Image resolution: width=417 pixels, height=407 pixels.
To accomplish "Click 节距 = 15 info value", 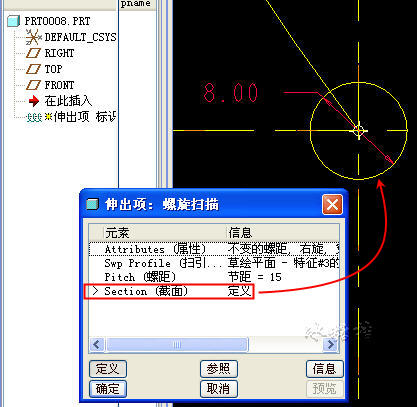I will pos(255,277).
